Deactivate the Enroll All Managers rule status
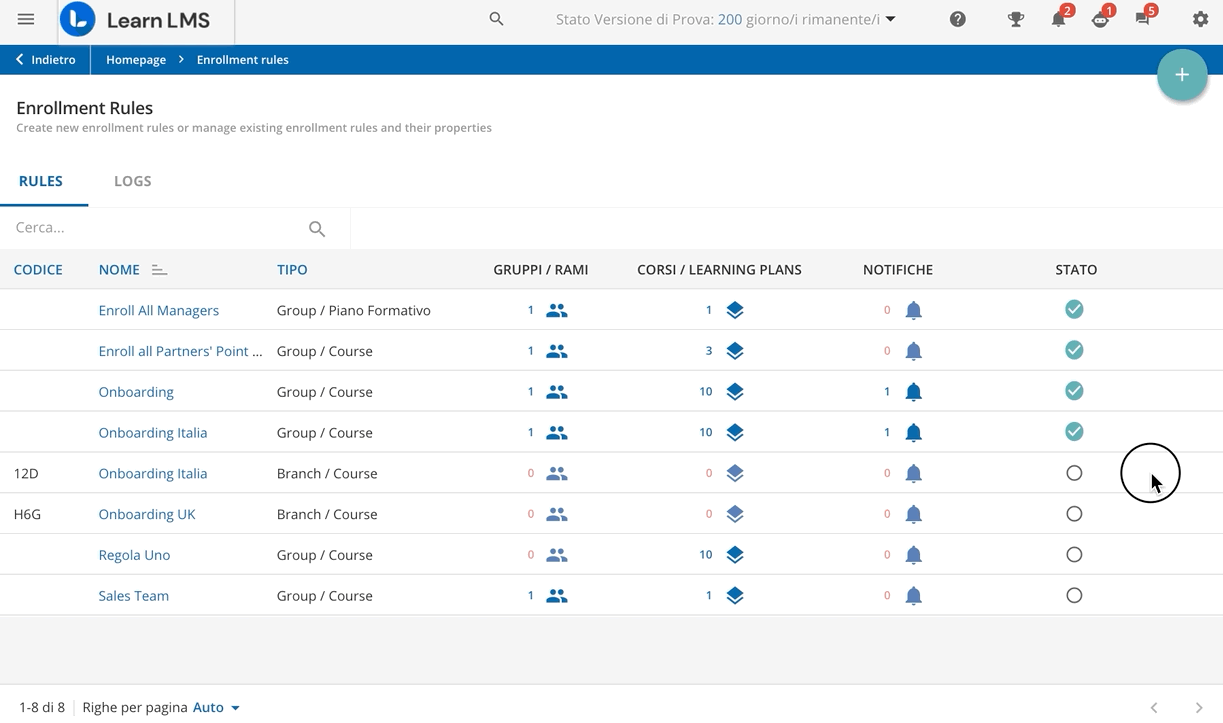 coord(1074,310)
